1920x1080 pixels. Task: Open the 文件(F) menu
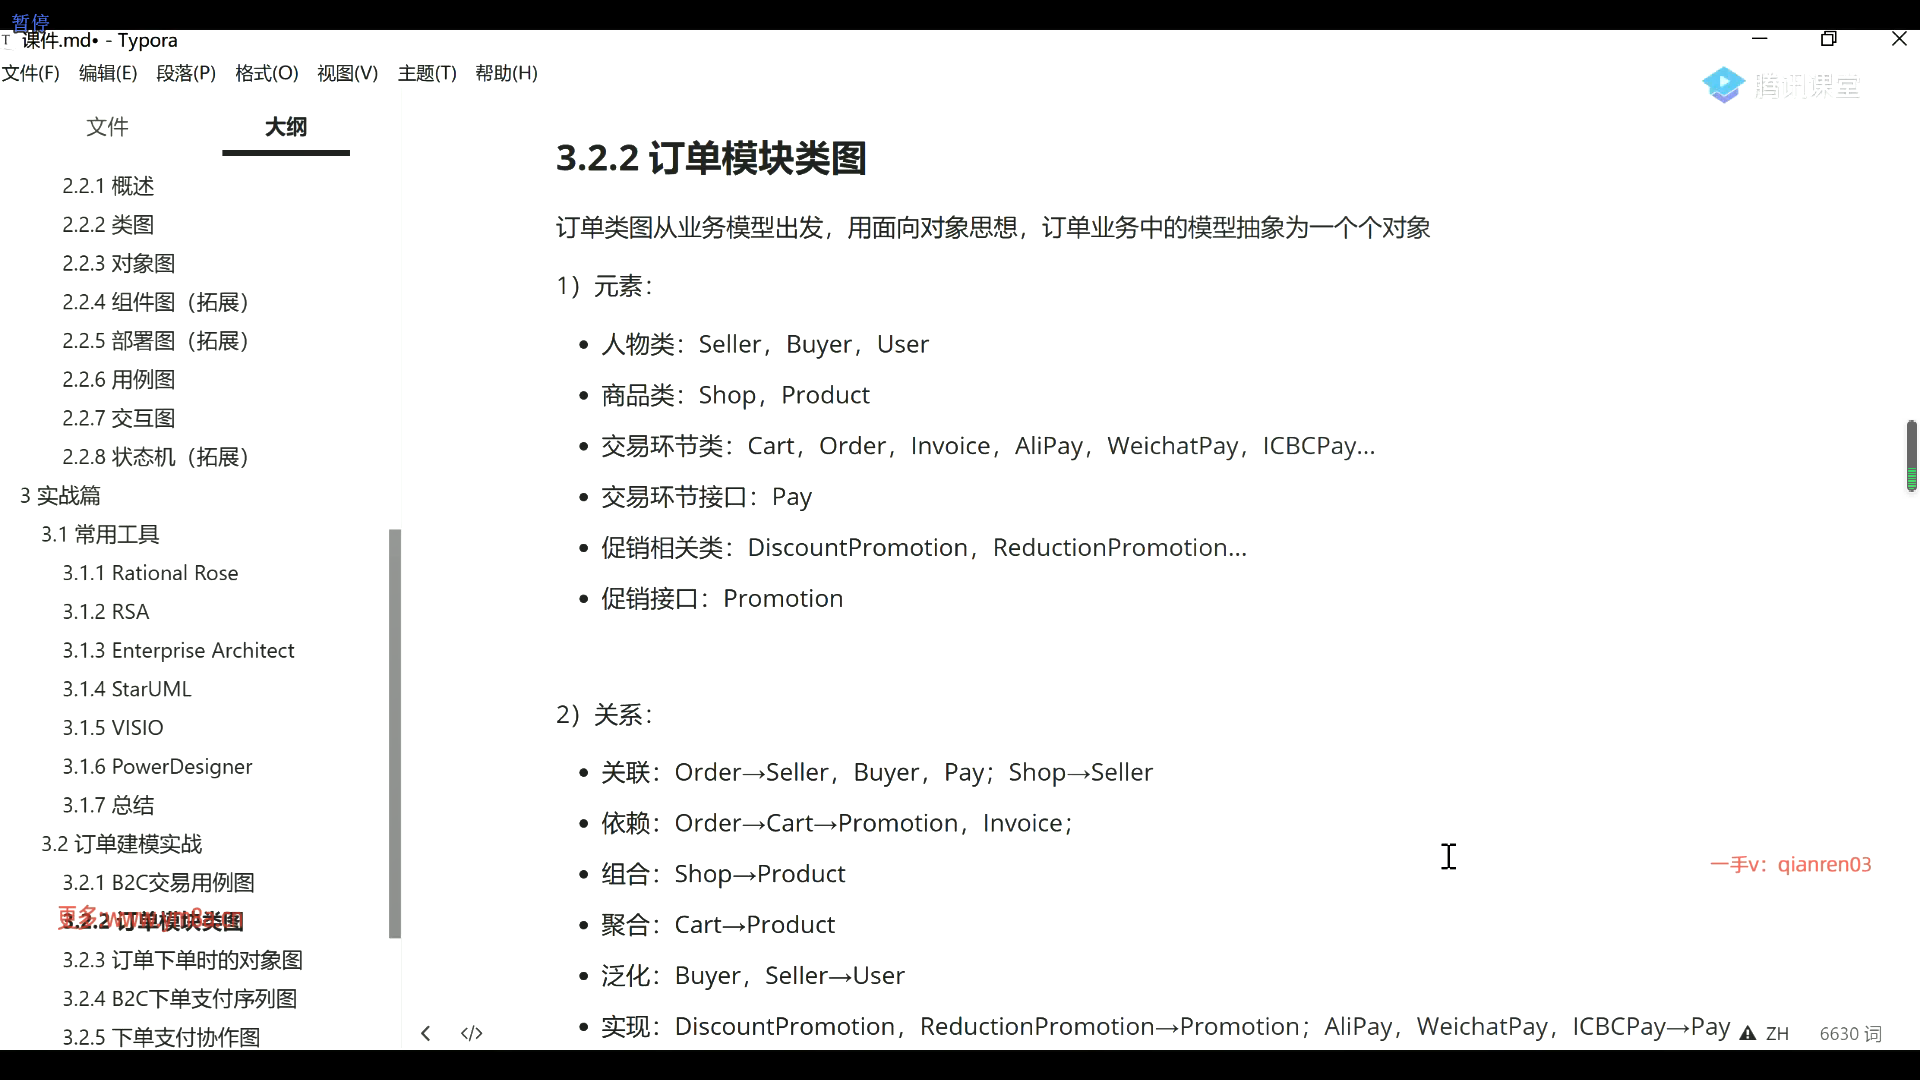click(x=30, y=73)
